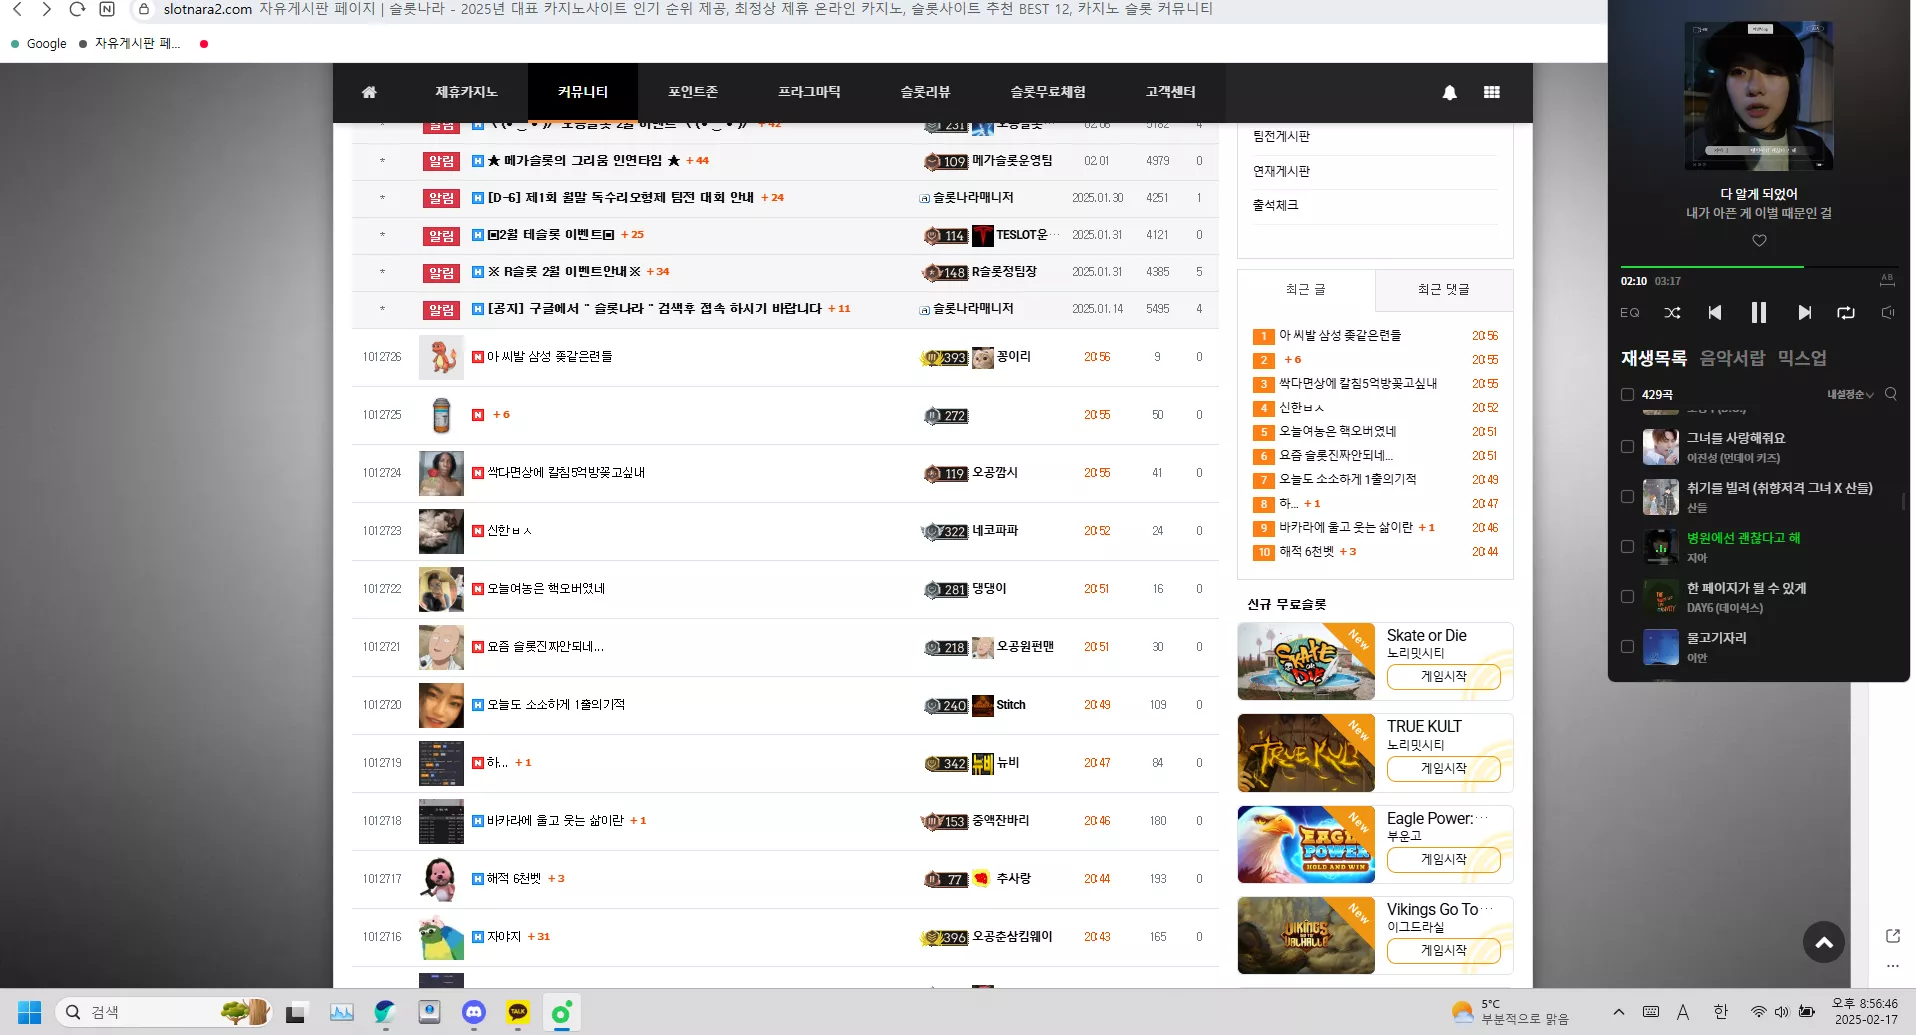This screenshot has height=1035, width=1916.
Task: Open 슬롯무료체험 navigation menu
Action: [x=1048, y=92]
